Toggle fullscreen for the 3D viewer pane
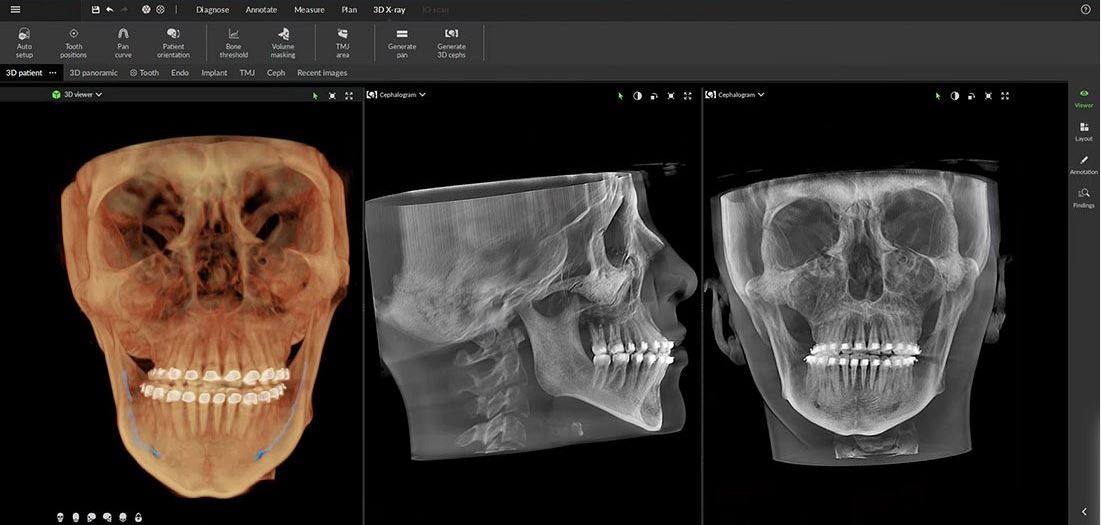 348,96
